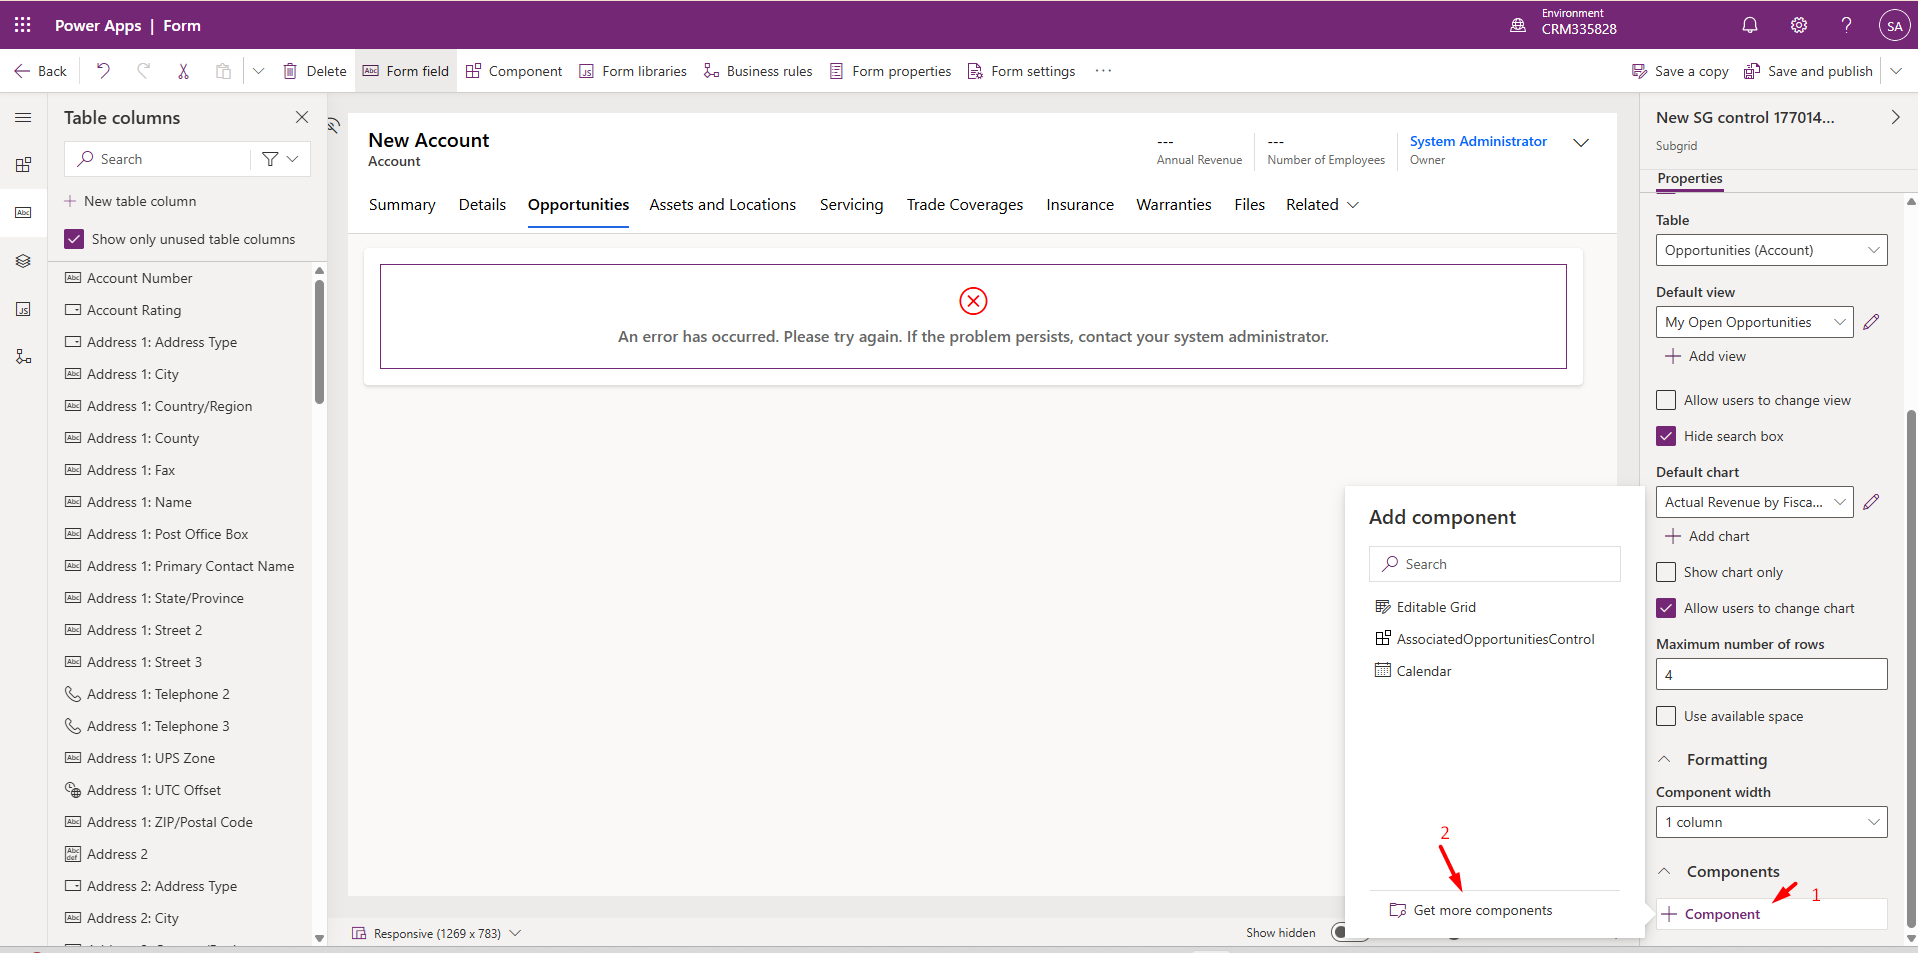Close the Table columns pane

302,117
